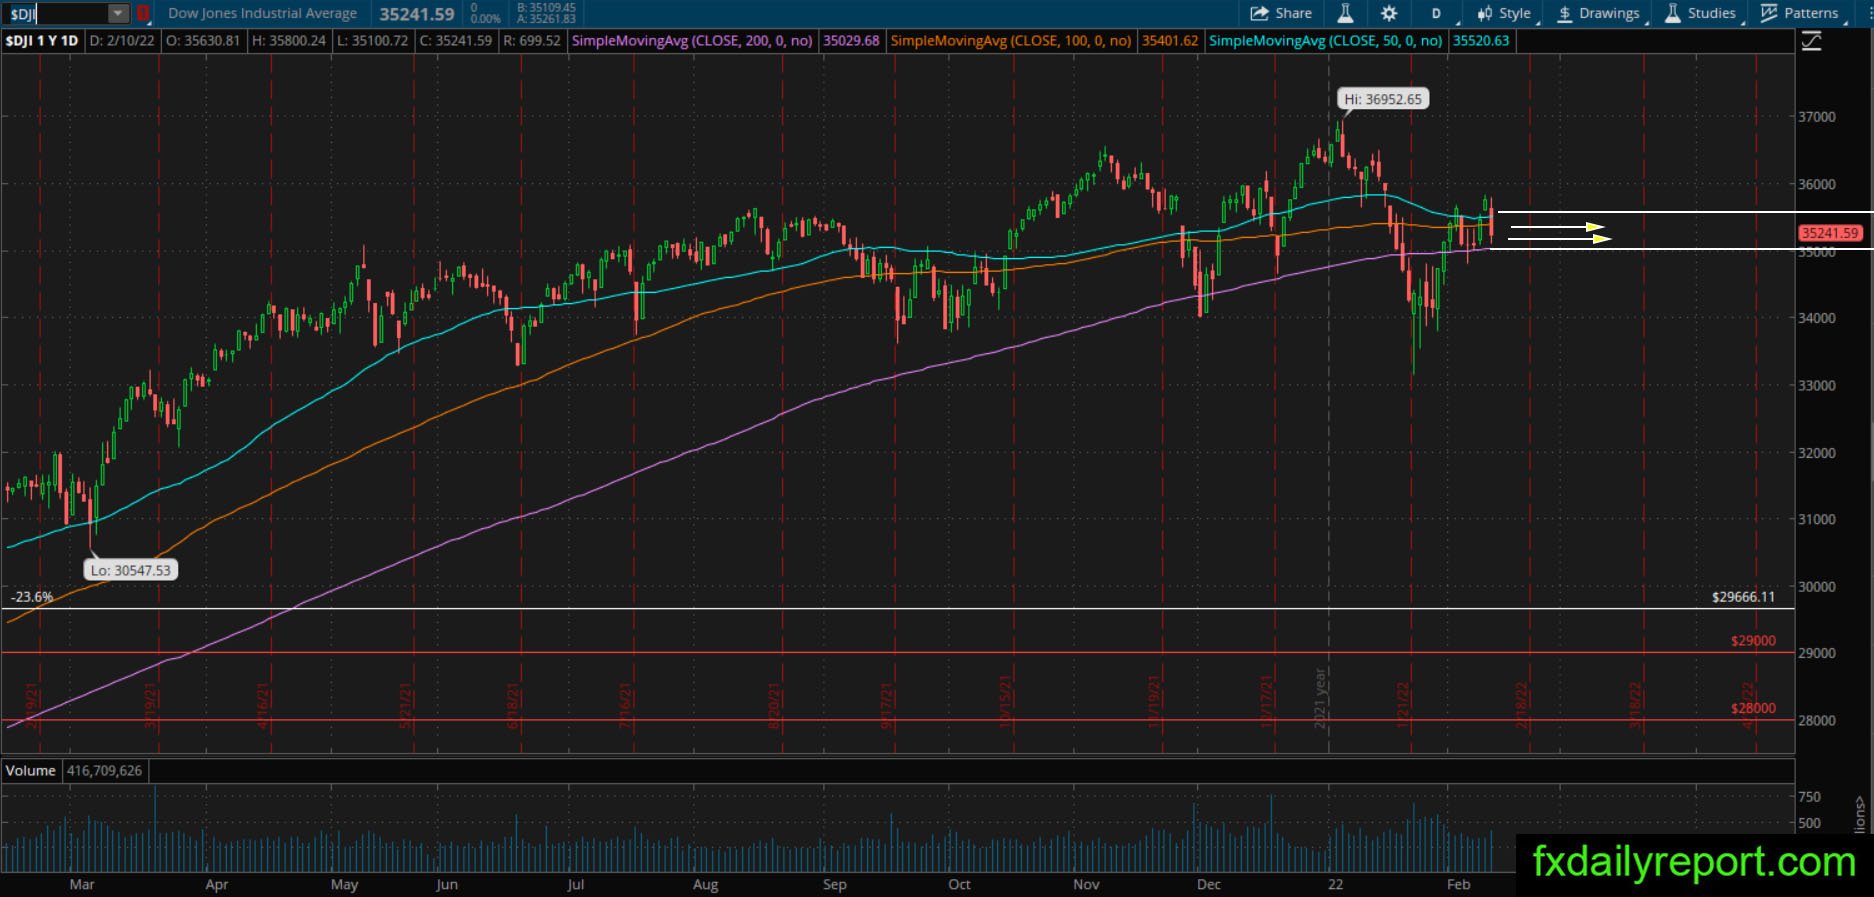Click the 37000 price axis label
This screenshot has height=897, width=1874.
coord(1817,117)
